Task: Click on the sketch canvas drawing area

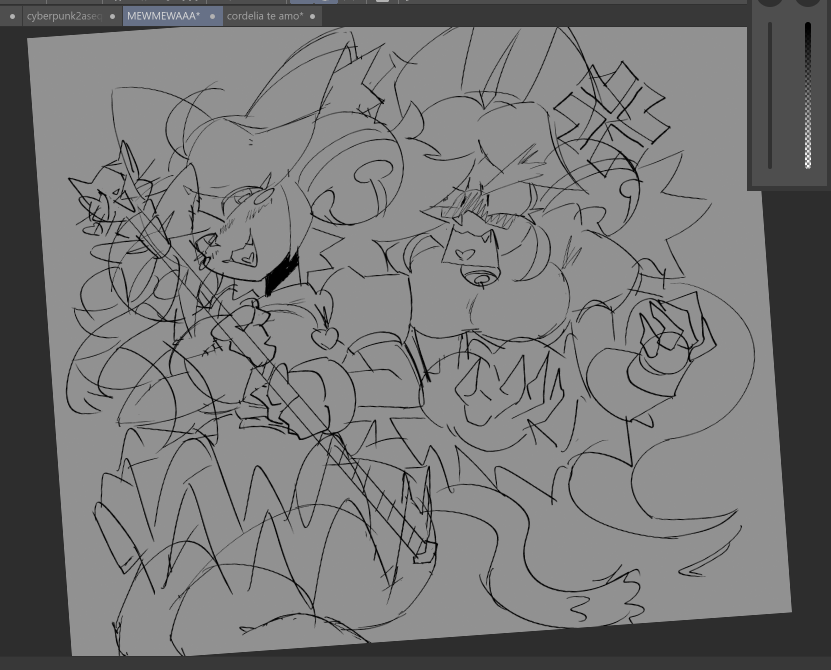Action: [408, 339]
